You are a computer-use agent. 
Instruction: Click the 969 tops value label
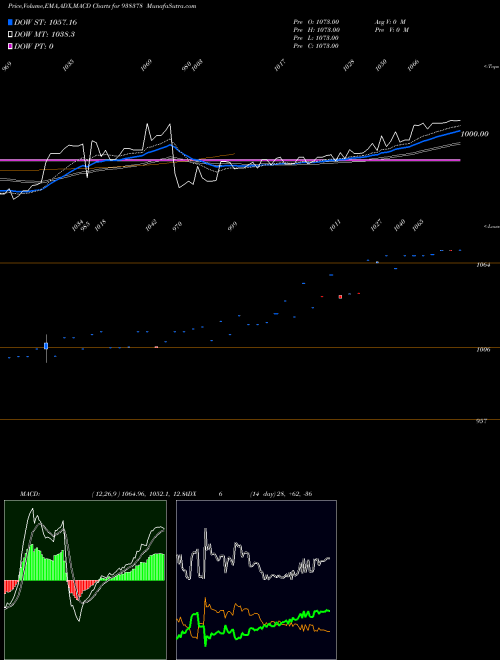(x=7, y=66)
